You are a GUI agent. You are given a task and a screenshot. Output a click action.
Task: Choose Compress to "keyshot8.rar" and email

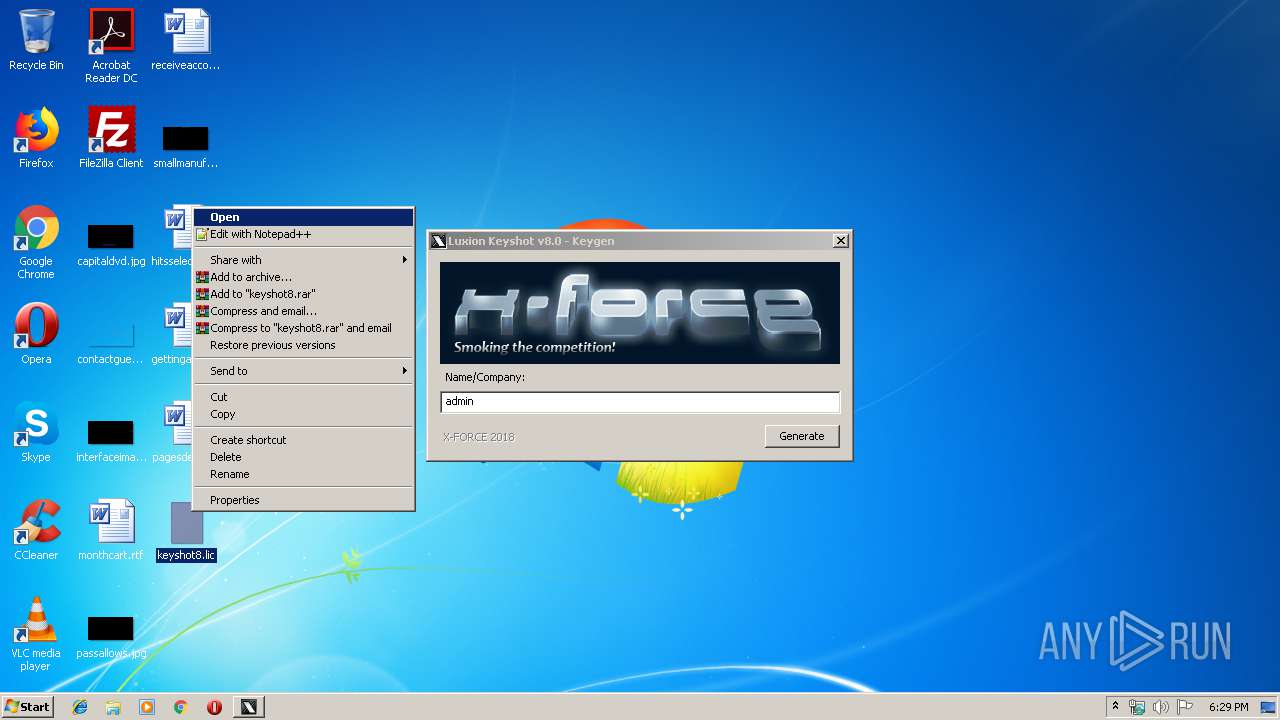pyautogui.click(x=304, y=328)
